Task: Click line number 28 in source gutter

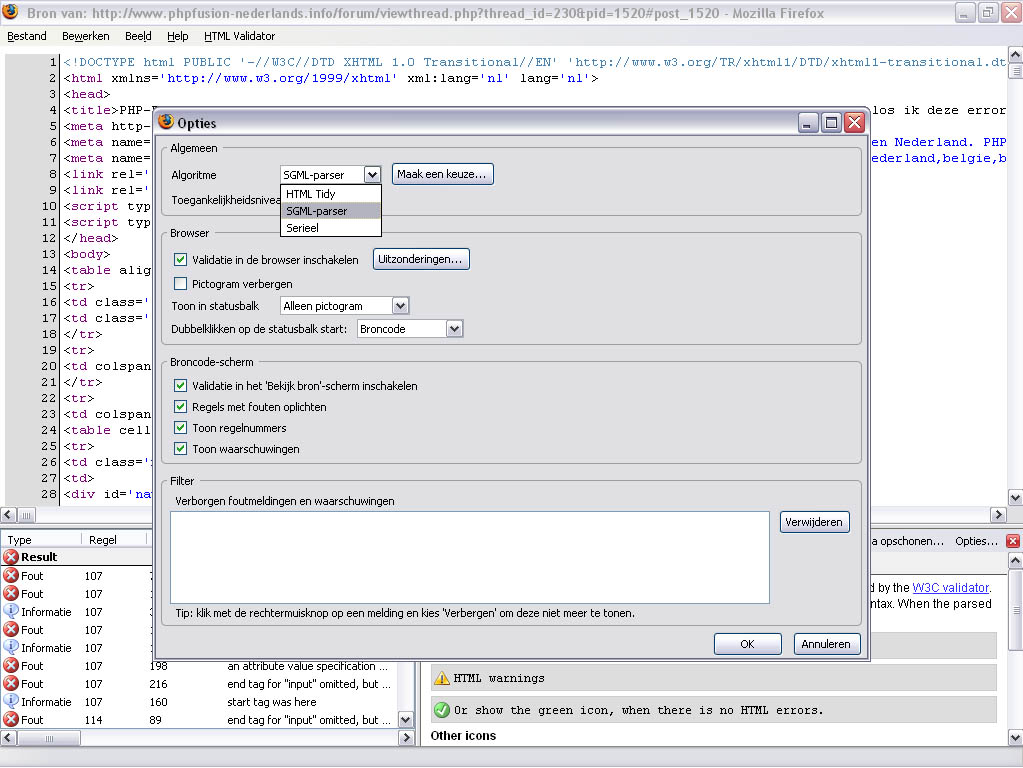Action: tap(49, 494)
